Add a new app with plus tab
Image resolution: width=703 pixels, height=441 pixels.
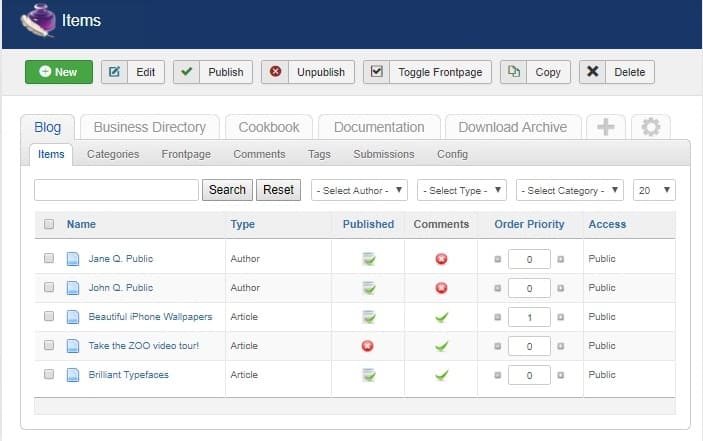(605, 127)
